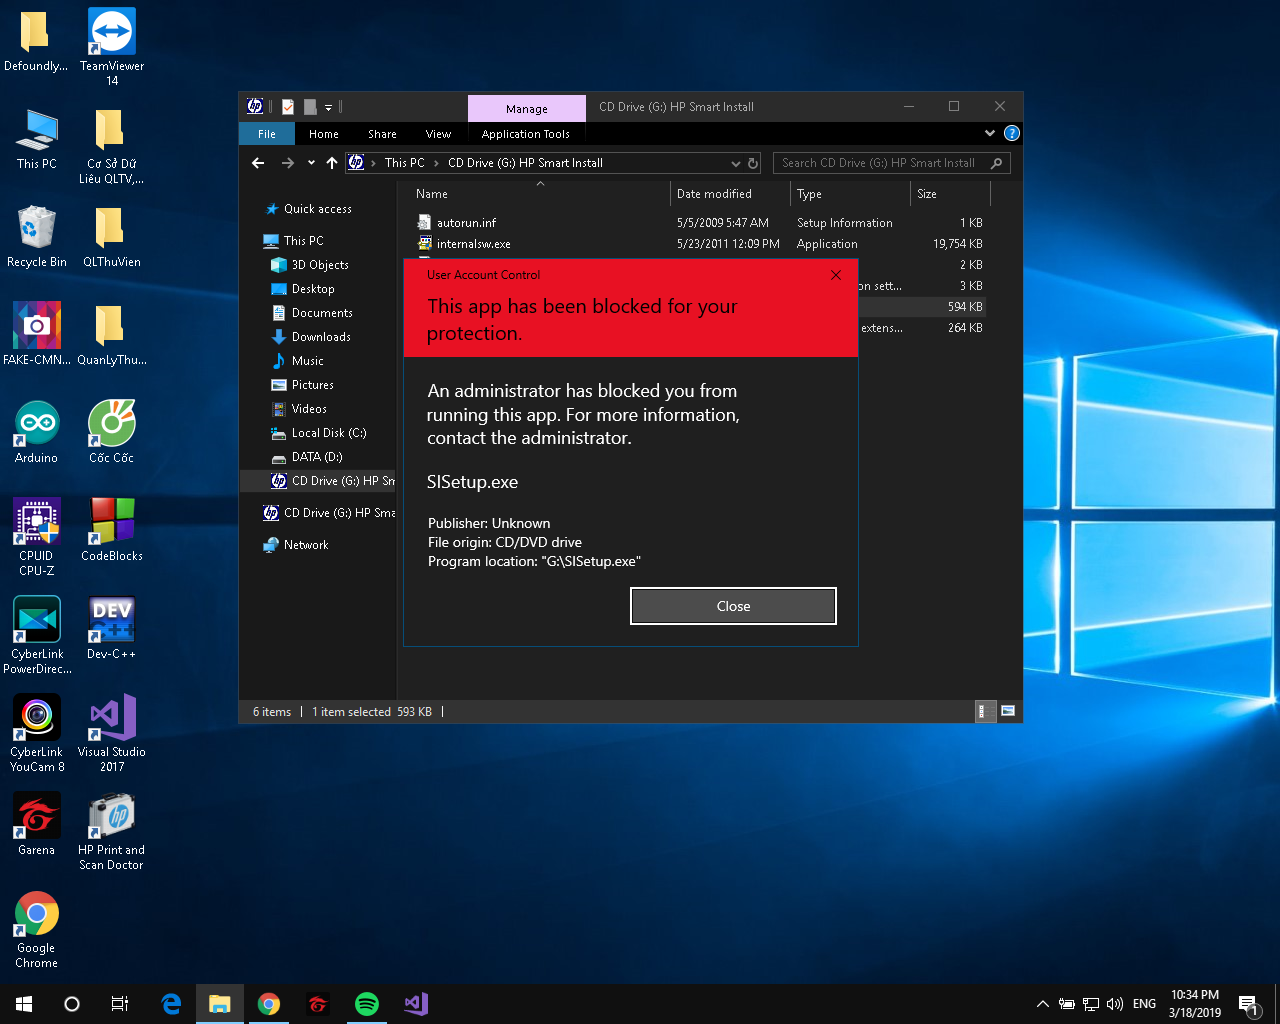Open the File menu in Explorer
Viewport: 1280px width, 1024px height.
pyautogui.click(x=267, y=134)
